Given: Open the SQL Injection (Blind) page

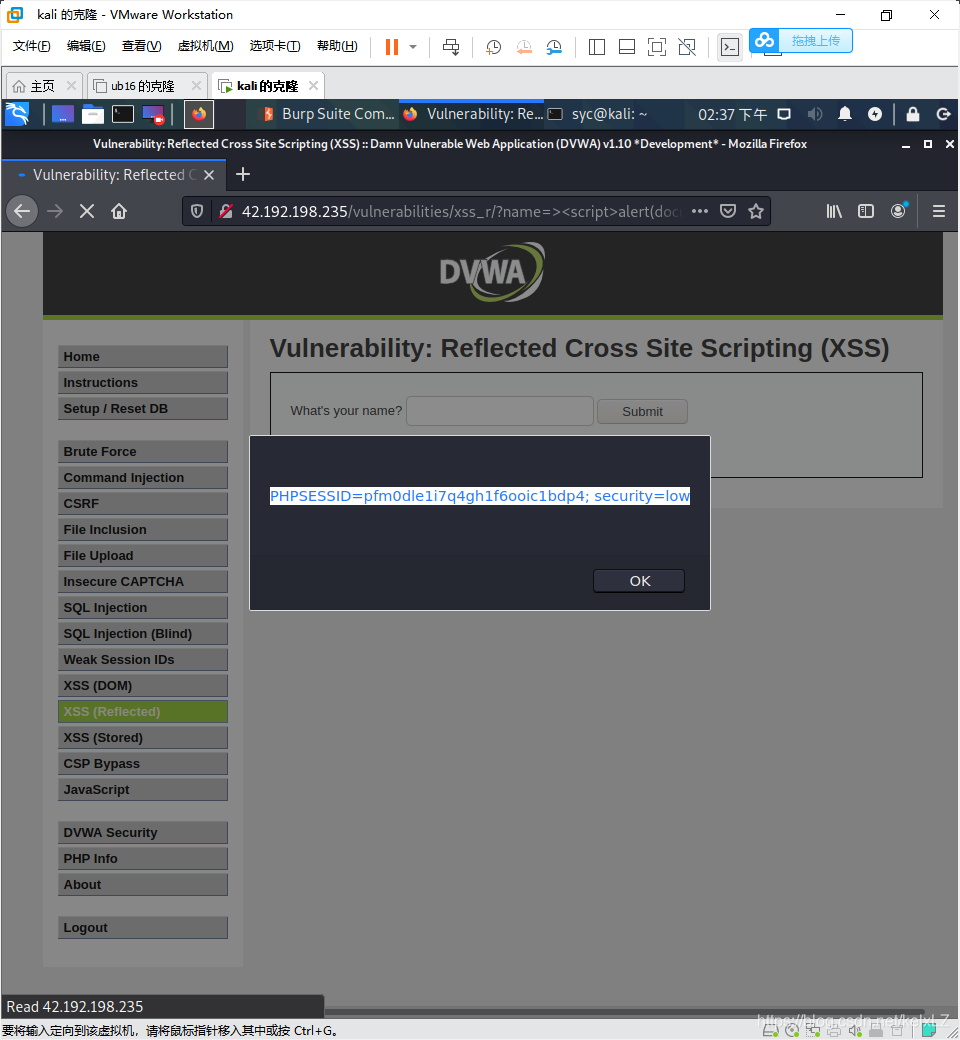Looking at the screenshot, I should (x=143, y=633).
